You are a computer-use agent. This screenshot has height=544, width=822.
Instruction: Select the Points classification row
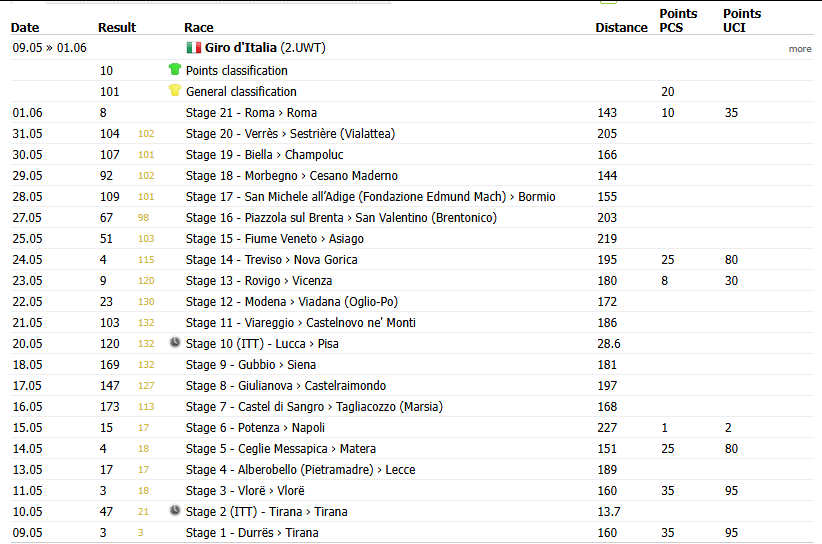click(412, 70)
